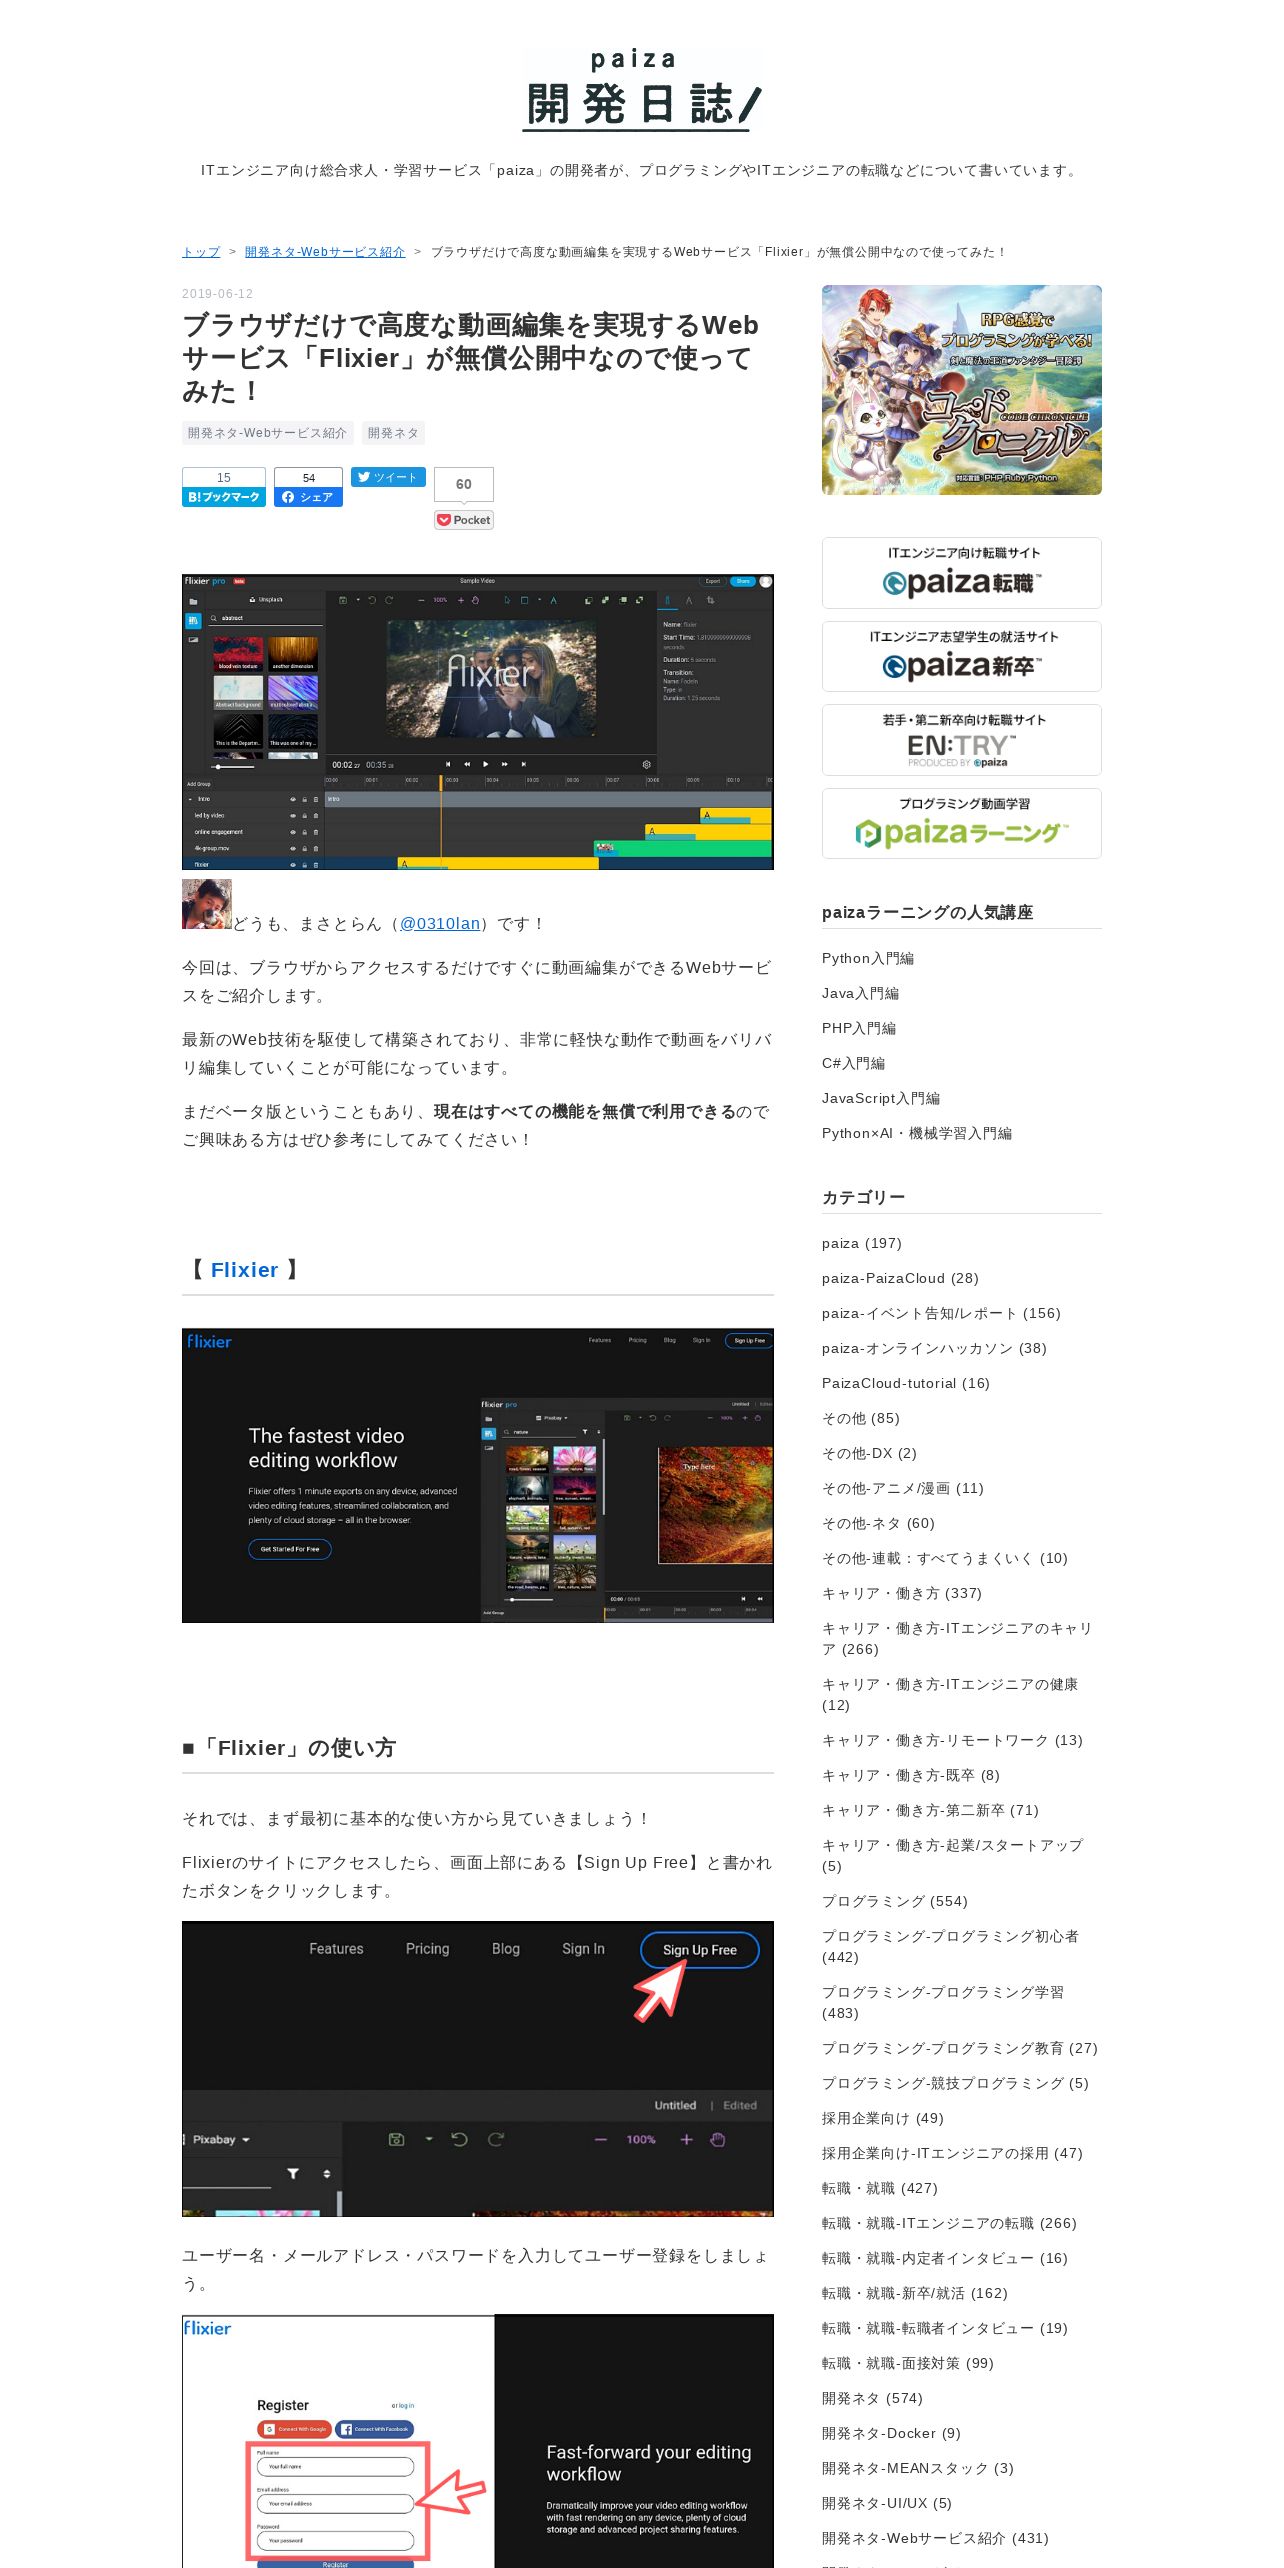The image size is (1284, 2568).
Task: Click the B!ブックマーク Hatena button
Action: [x=224, y=497]
